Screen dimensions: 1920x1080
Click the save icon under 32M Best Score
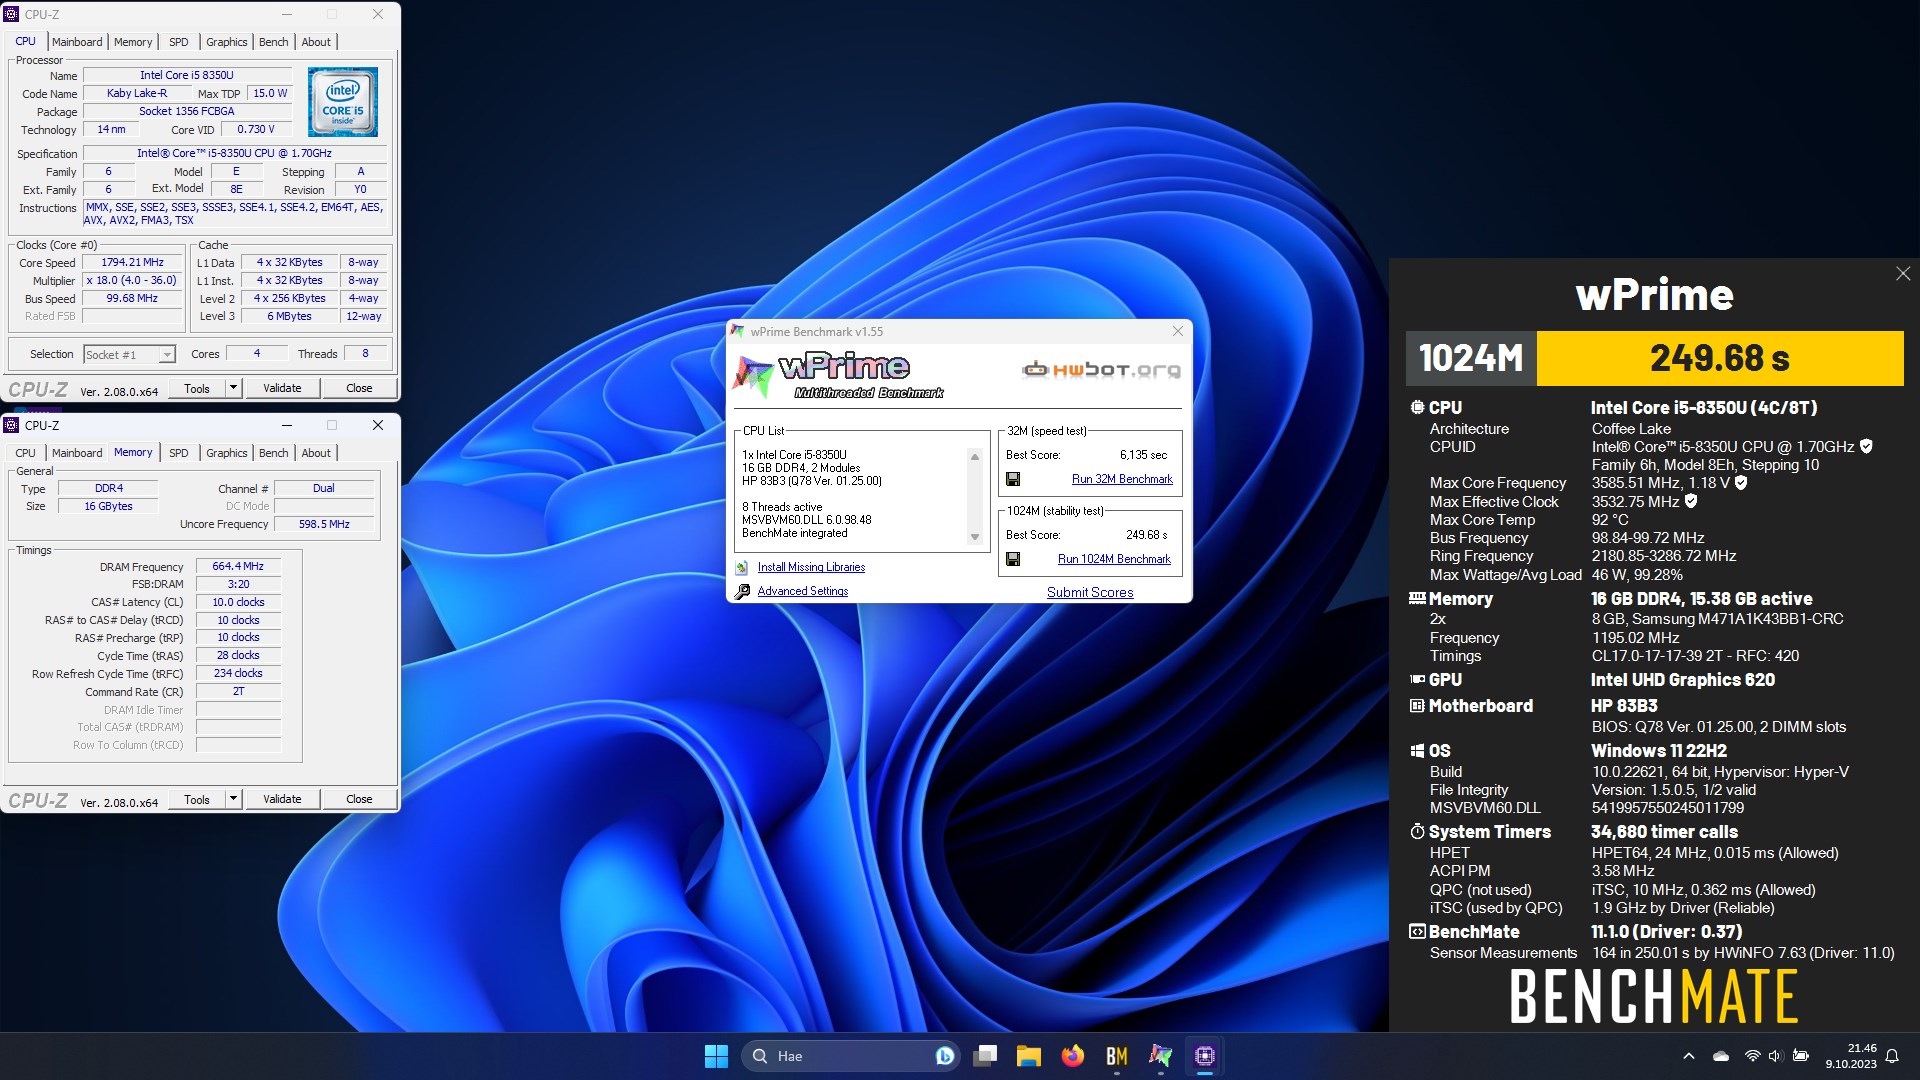[1013, 479]
